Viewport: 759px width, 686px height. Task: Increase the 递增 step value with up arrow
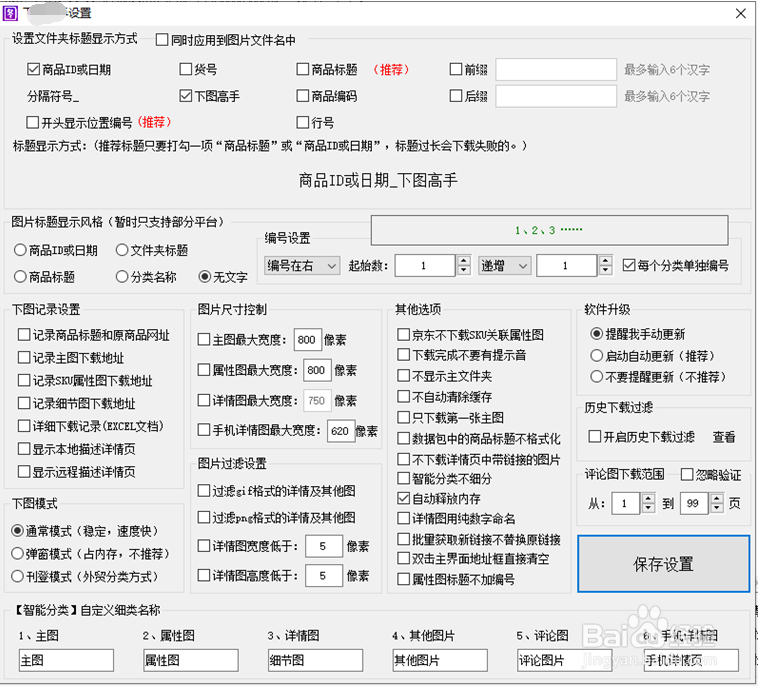point(605,260)
